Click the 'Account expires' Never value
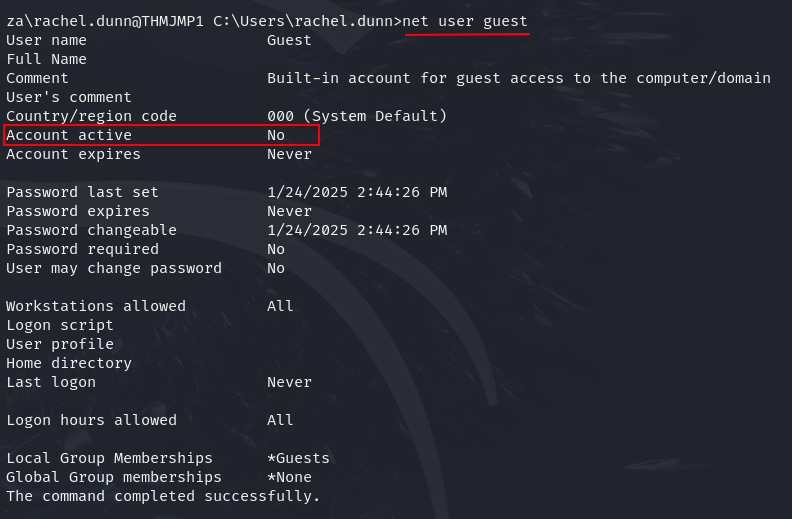 click(289, 154)
